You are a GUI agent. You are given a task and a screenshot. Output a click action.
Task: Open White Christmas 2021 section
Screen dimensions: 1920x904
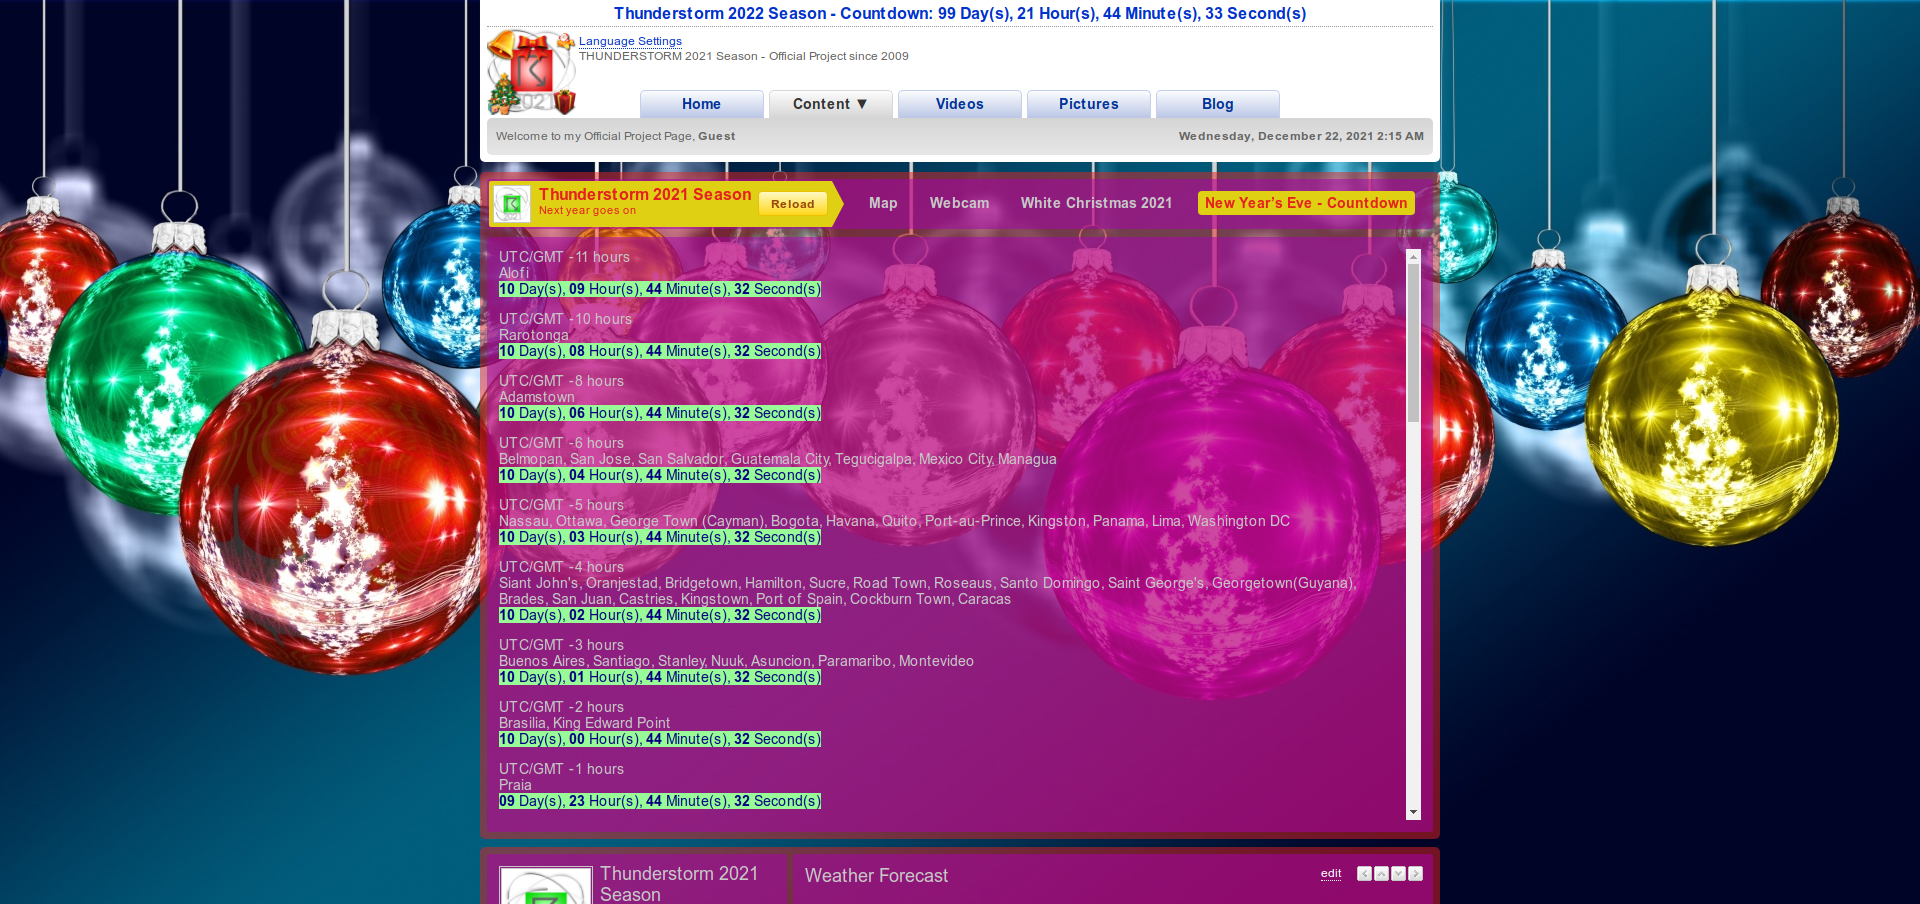click(x=1096, y=203)
